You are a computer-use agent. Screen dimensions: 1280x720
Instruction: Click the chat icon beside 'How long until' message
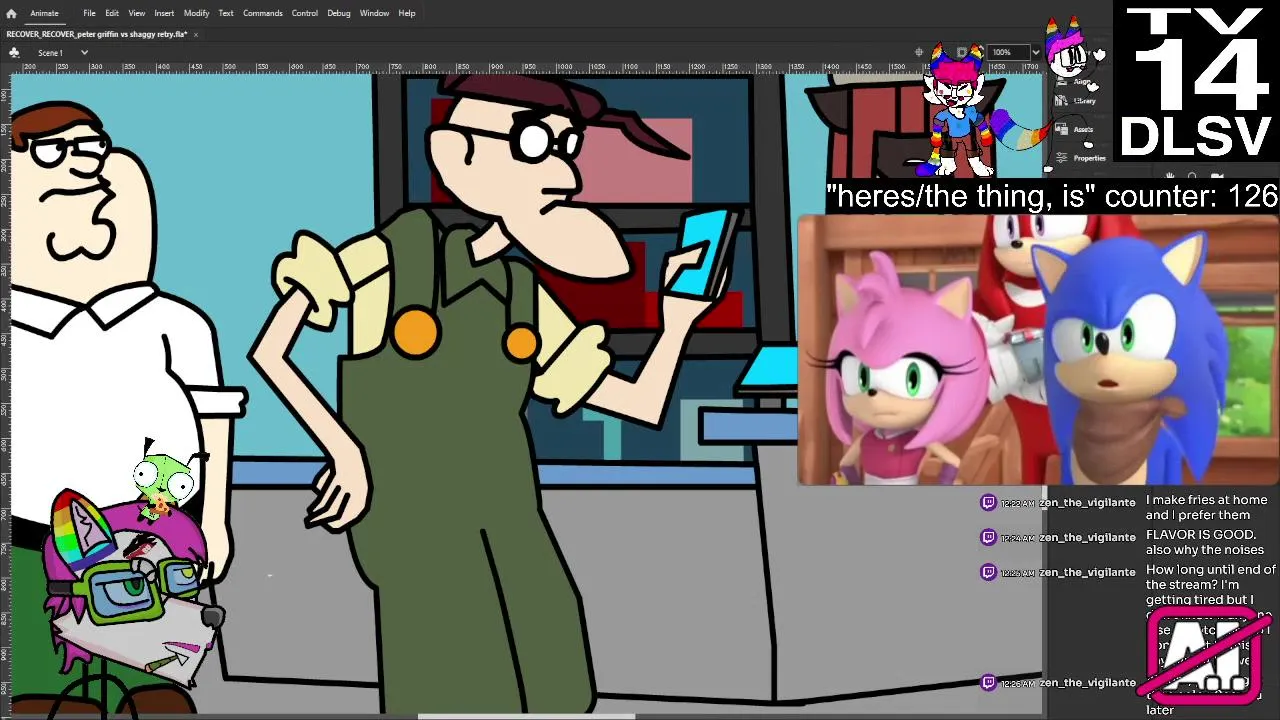988,572
